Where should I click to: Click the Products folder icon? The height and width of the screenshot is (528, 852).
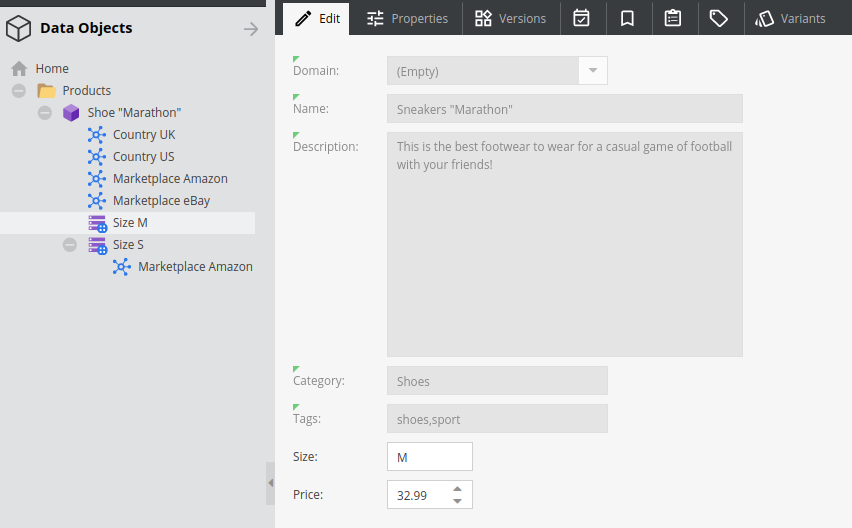[x=47, y=91]
